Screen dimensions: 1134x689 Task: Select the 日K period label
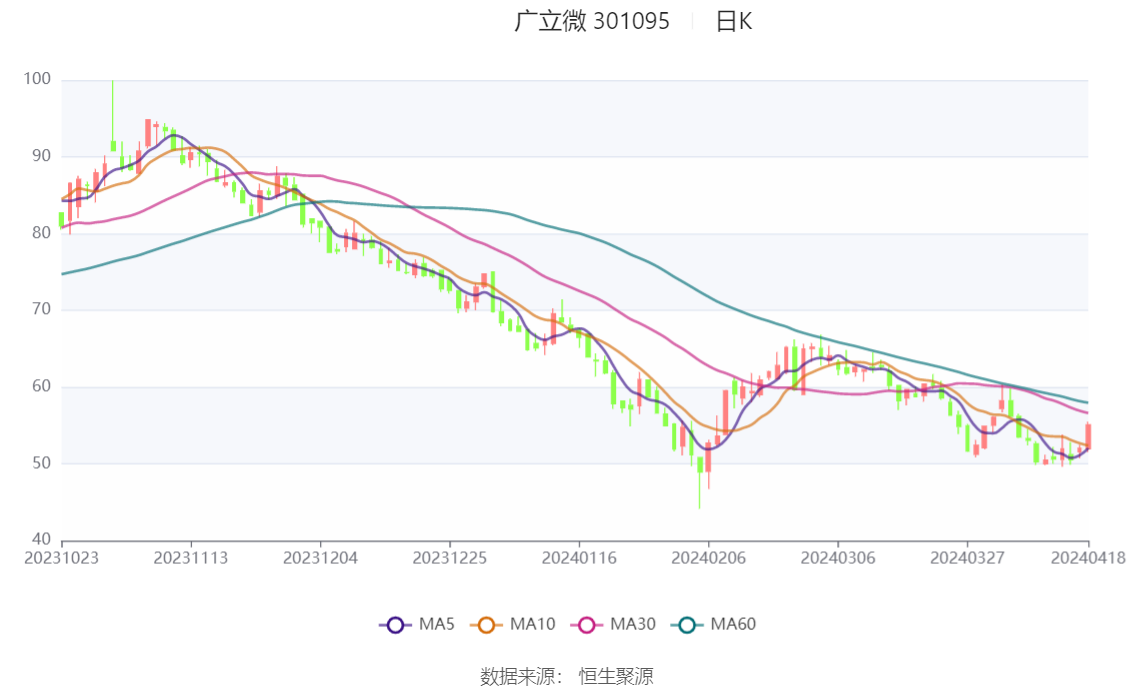pos(734,22)
